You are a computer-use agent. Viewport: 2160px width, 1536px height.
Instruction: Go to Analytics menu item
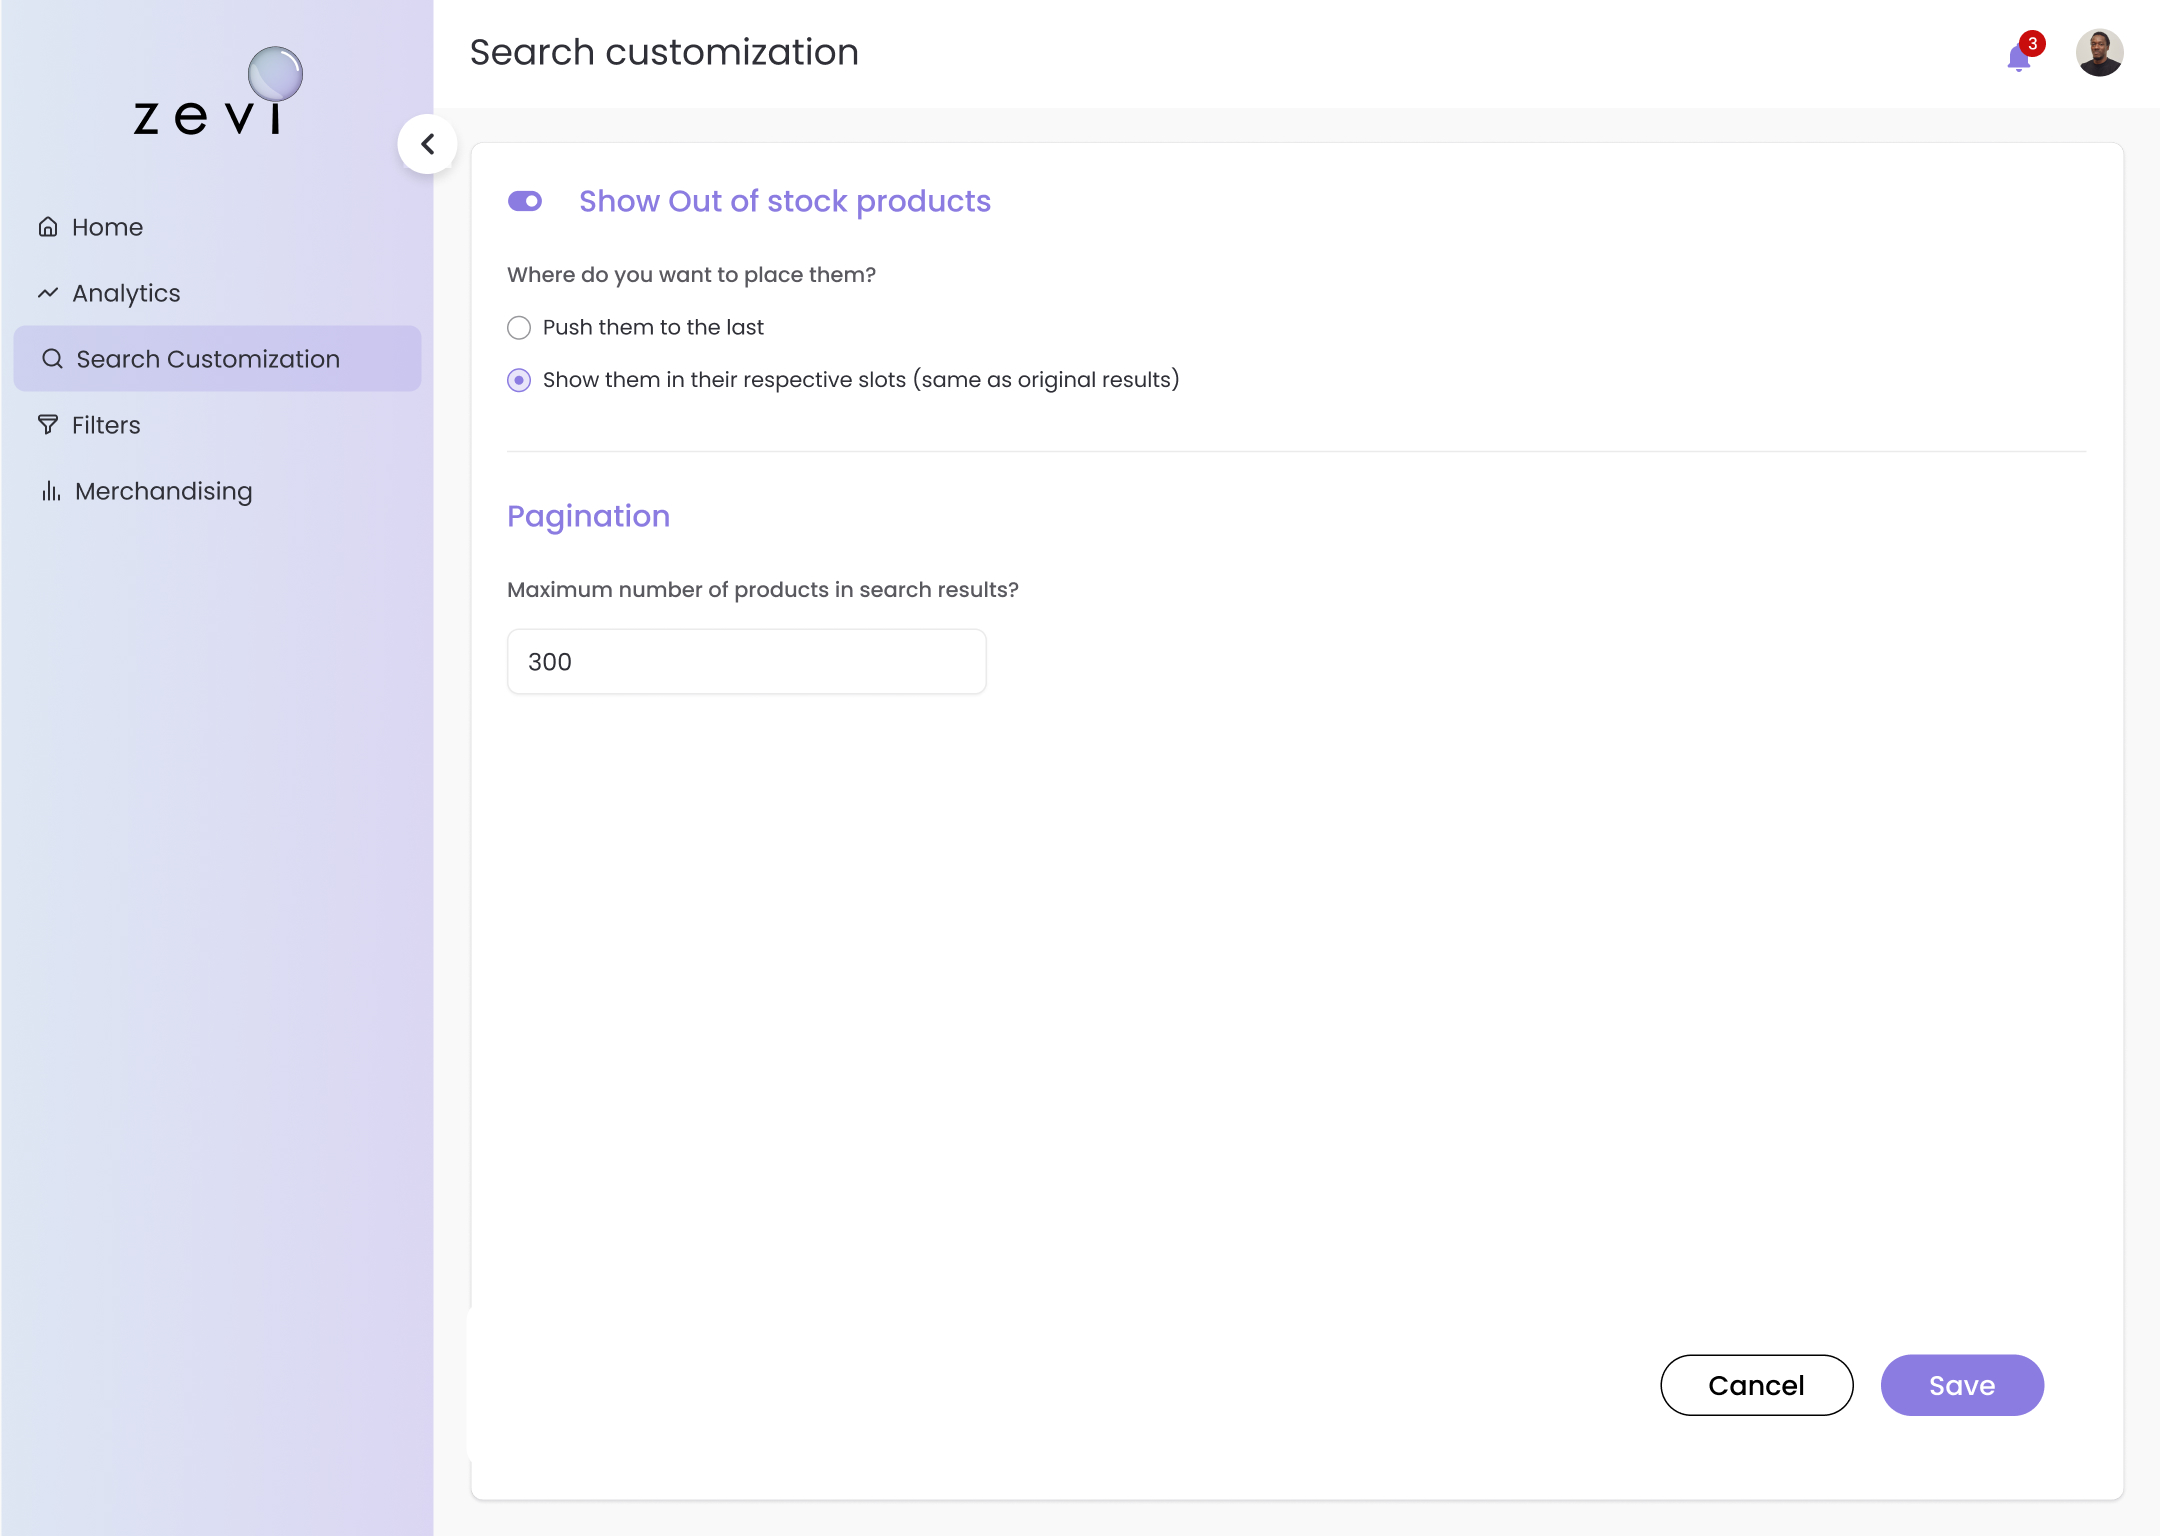(x=126, y=293)
